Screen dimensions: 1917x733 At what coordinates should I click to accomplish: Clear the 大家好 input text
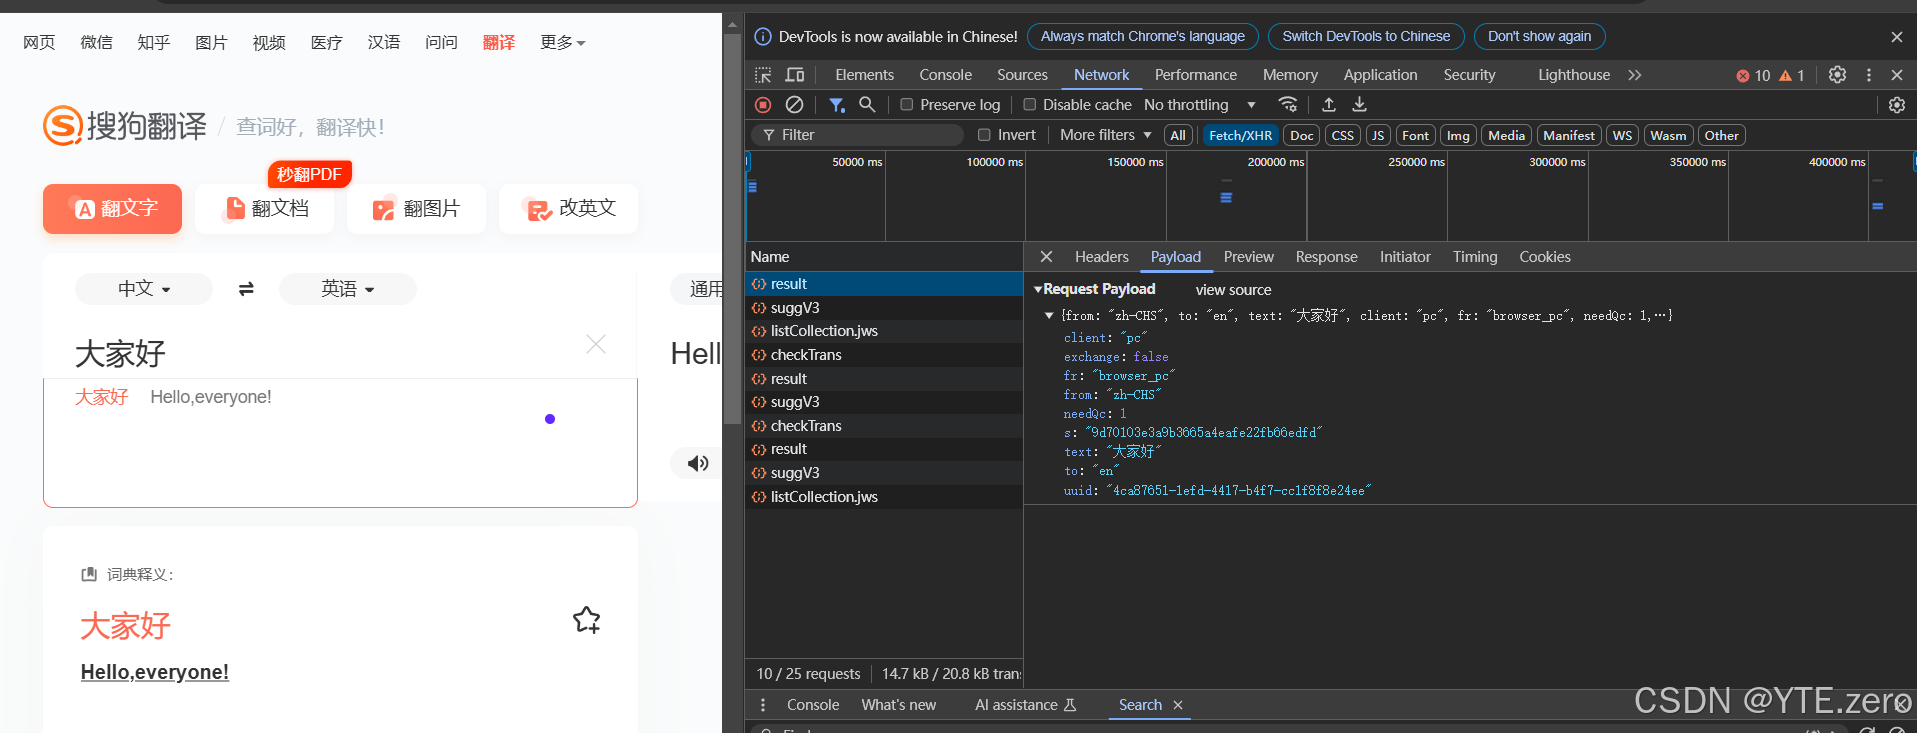[596, 344]
